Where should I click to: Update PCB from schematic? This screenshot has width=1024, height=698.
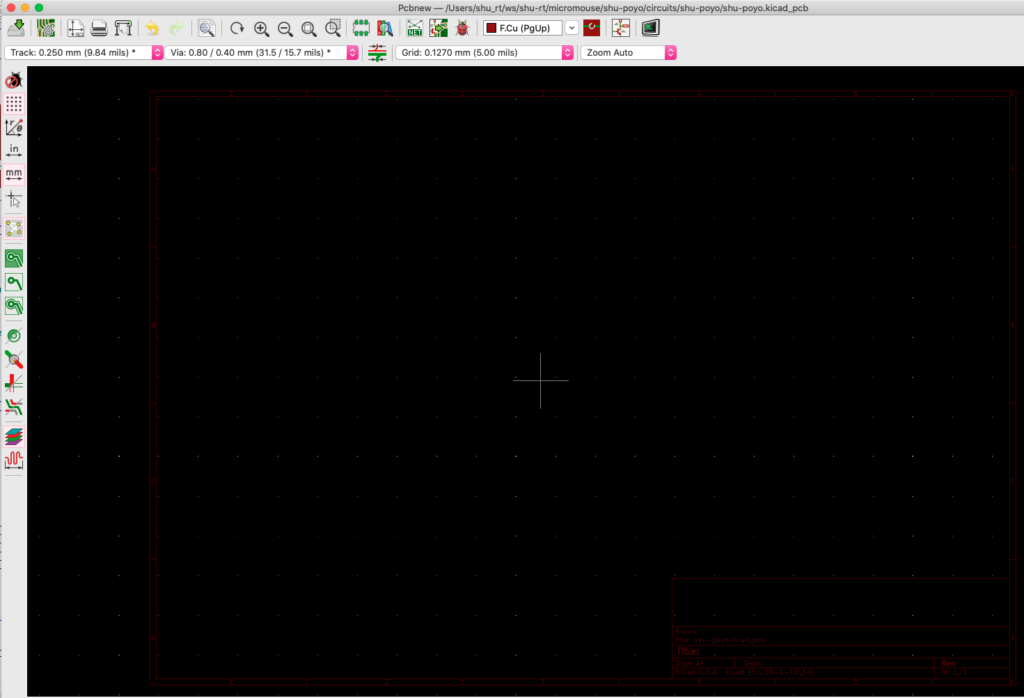click(x=438, y=28)
